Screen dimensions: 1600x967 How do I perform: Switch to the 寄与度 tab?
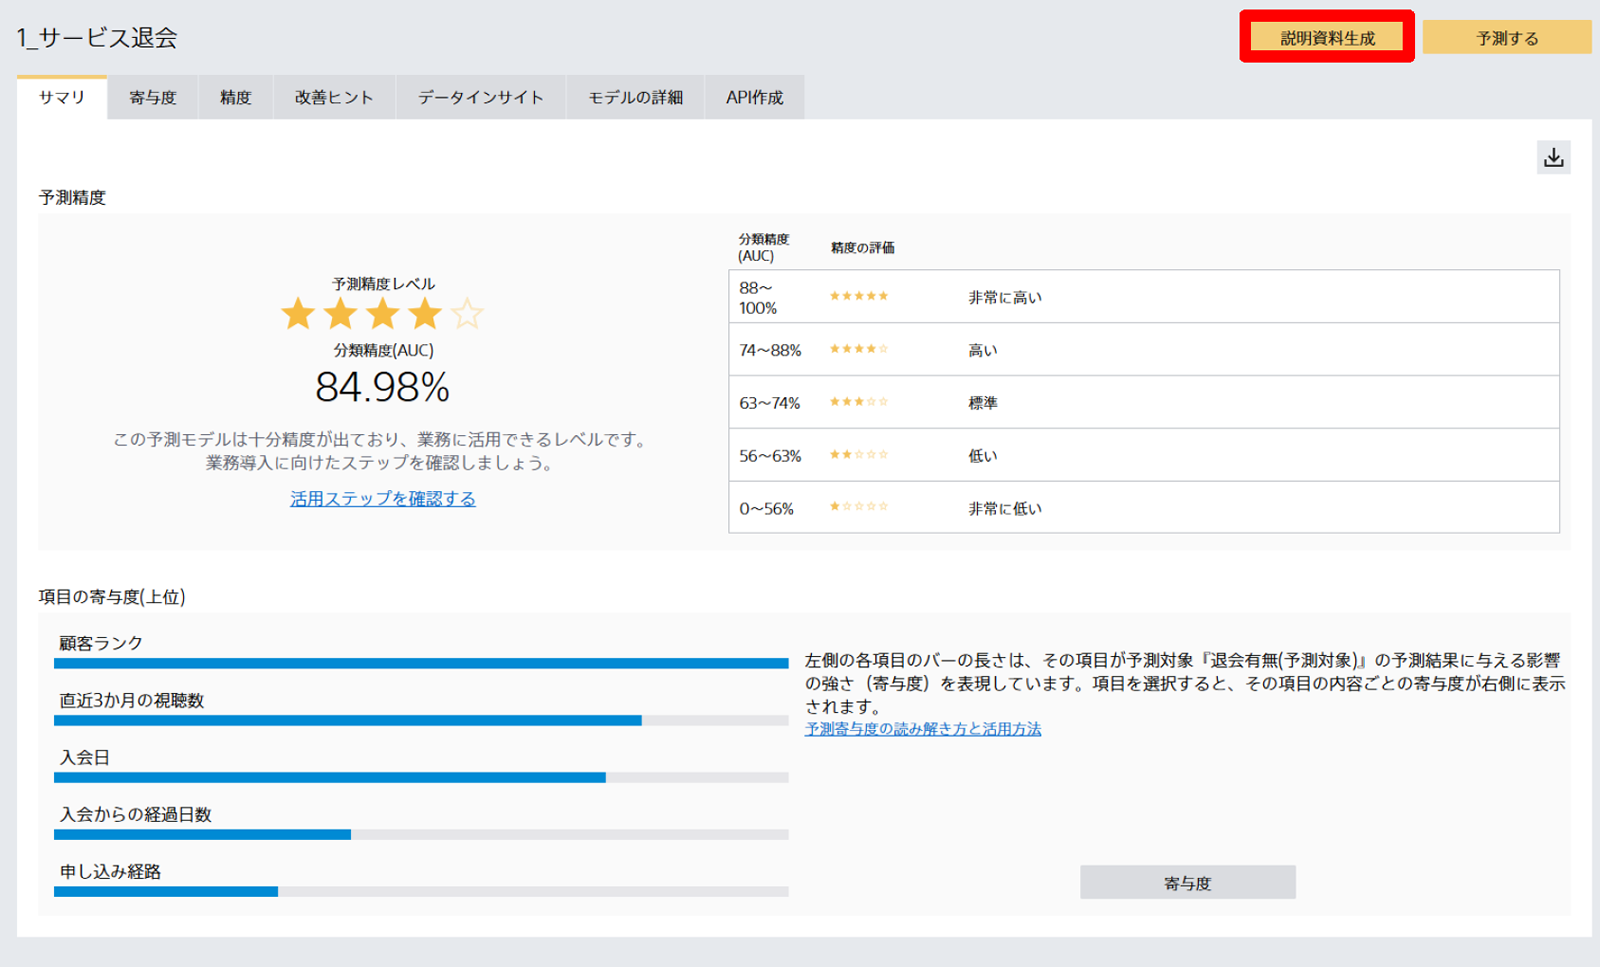(x=151, y=96)
